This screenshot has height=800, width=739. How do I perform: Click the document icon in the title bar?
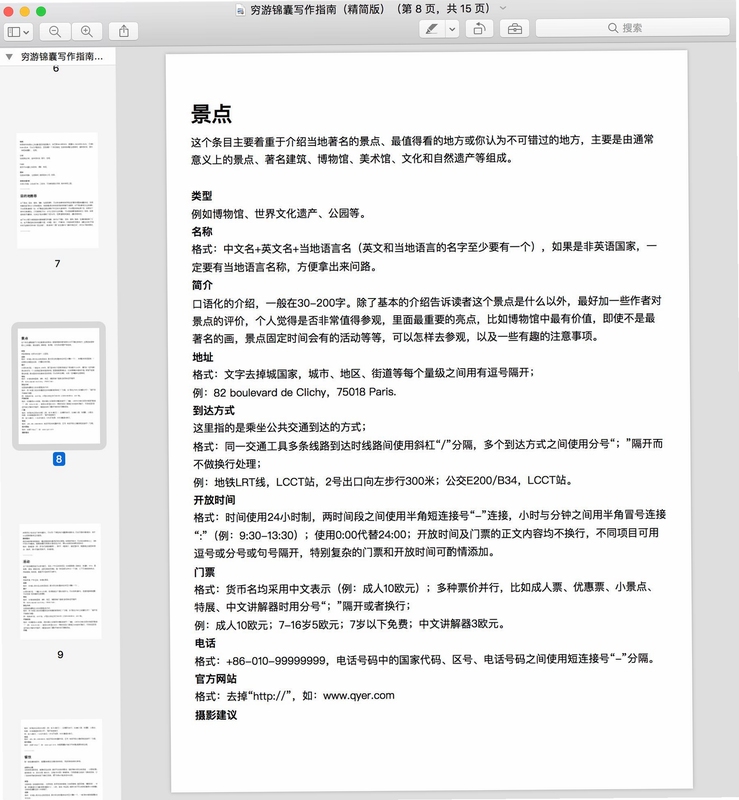pyautogui.click(x=240, y=10)
